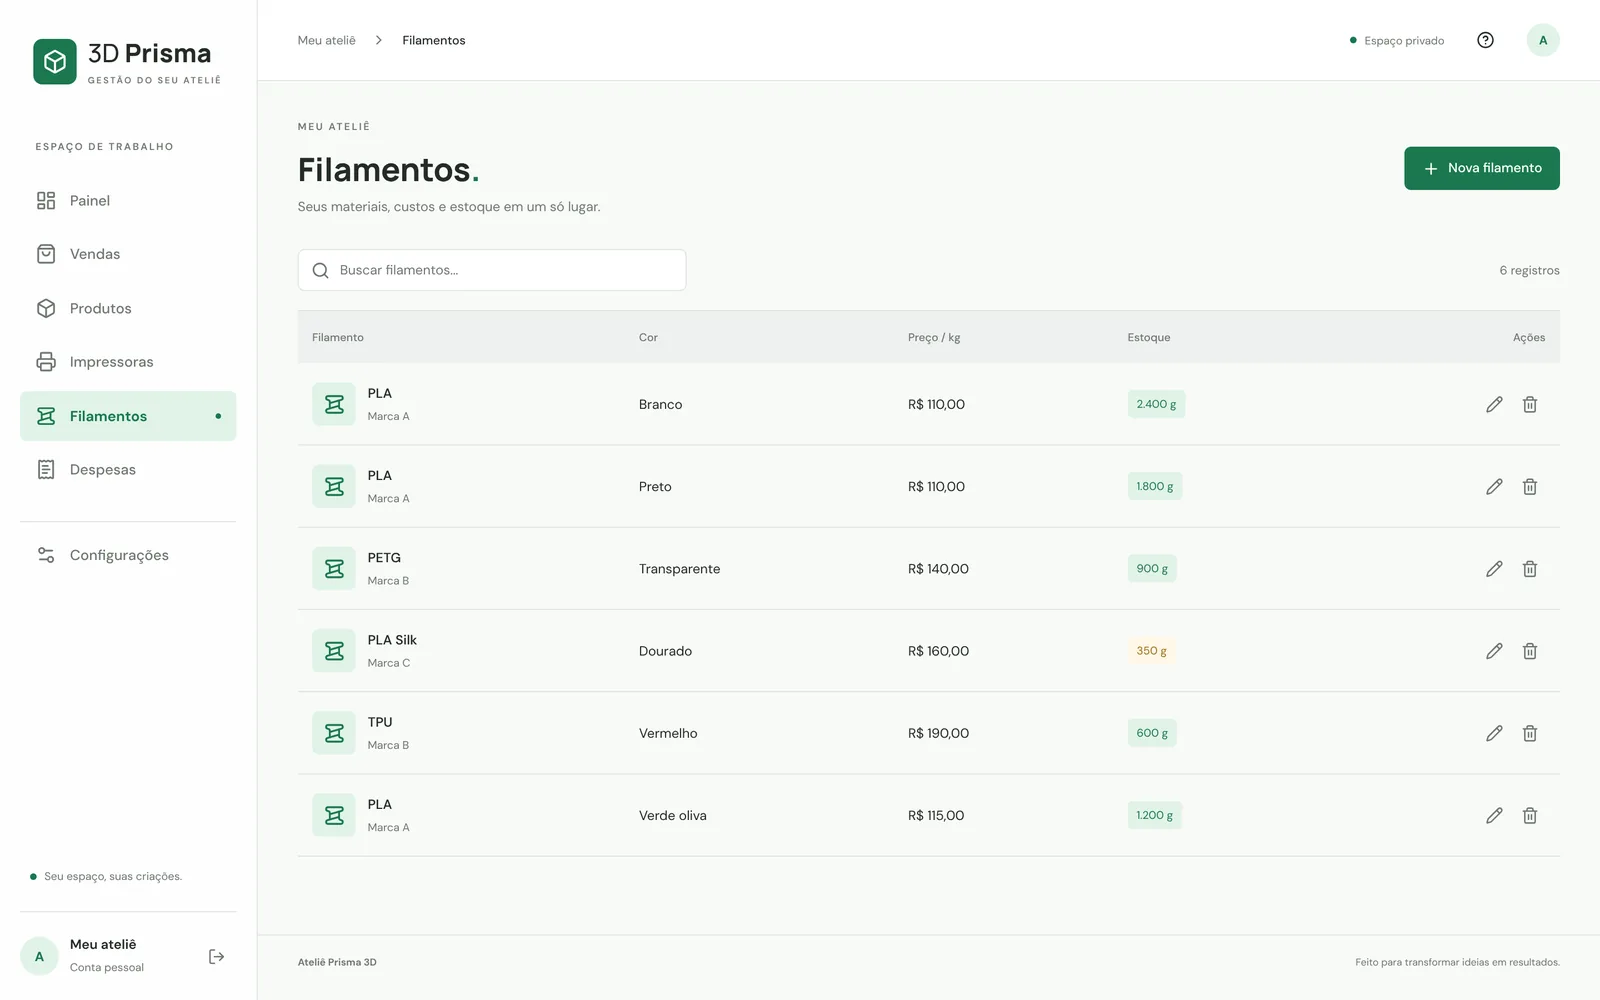Delete the PETG Transparente filament
Image resolution: width=1600 pixels, height=1000 pixels.
[x=1530, y=569]
